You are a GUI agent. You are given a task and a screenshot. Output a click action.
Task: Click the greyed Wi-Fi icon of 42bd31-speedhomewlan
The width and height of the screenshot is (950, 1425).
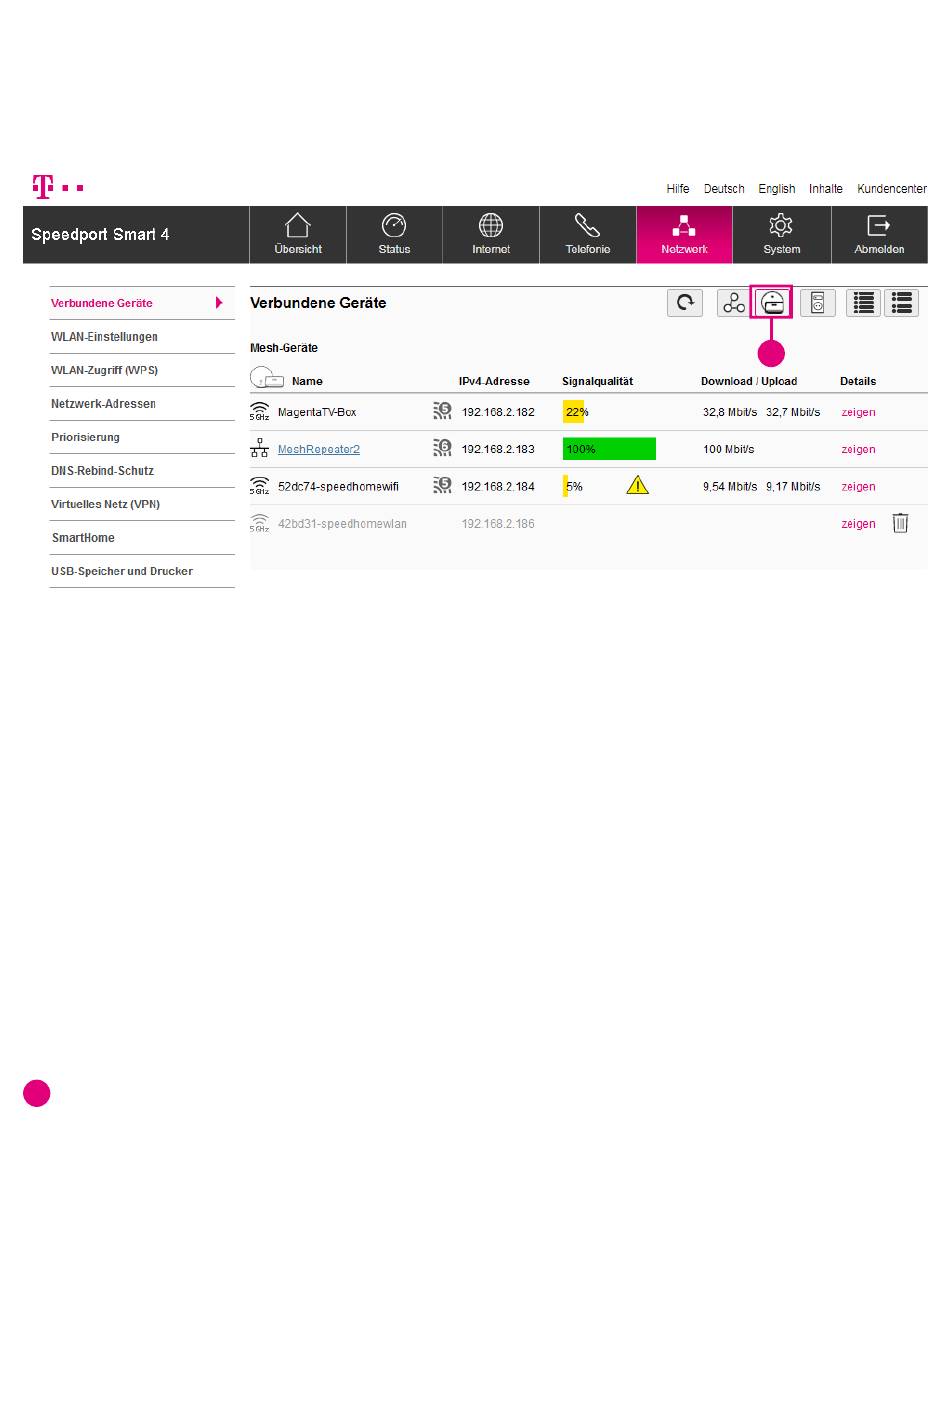[259, 523]
